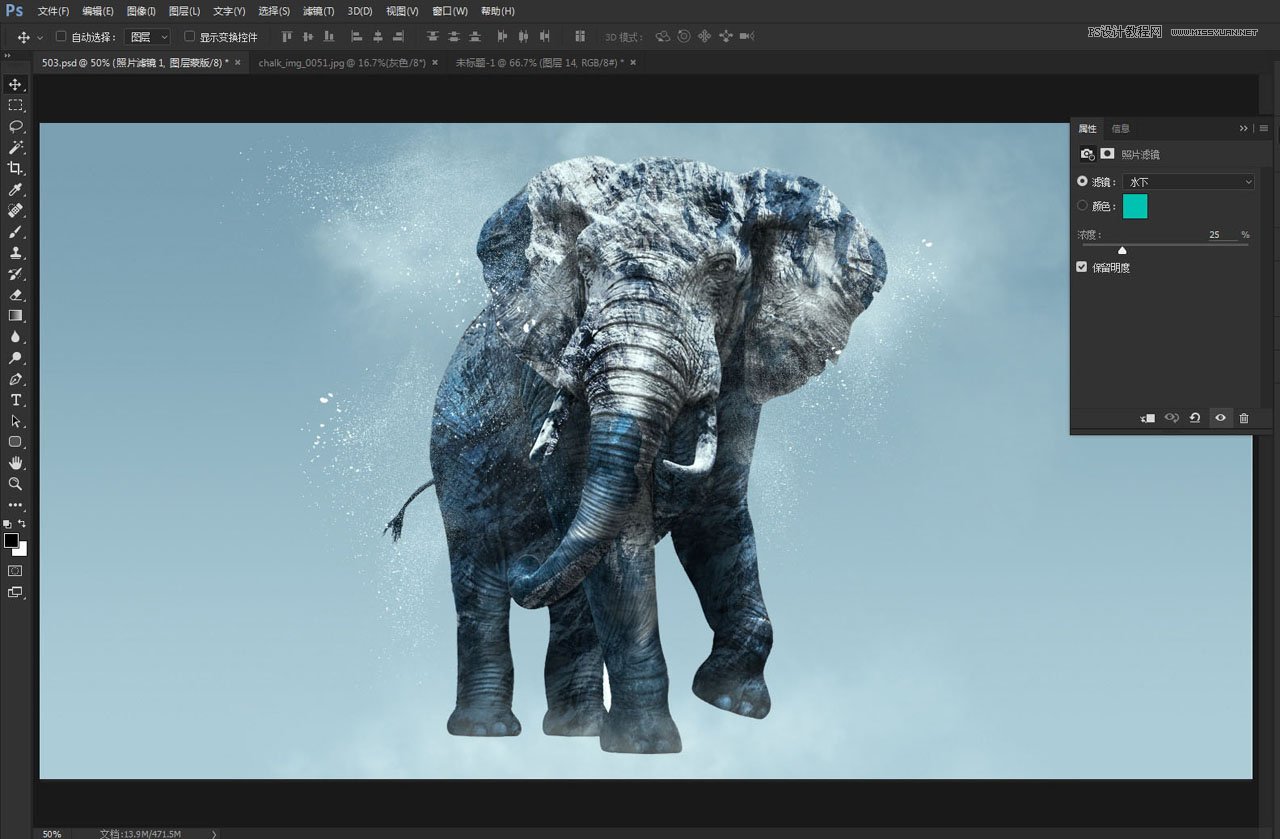Enable the Auto-Select checkbox
Screen dimensions: 1280x839
[x=61, y=37]
